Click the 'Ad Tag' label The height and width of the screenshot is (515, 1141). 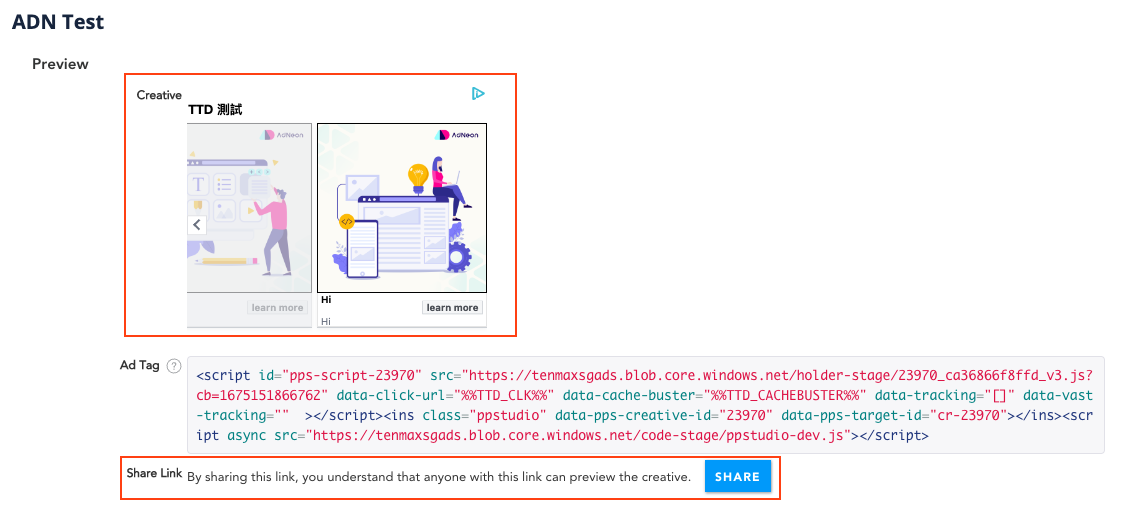(x=140, y=365)
